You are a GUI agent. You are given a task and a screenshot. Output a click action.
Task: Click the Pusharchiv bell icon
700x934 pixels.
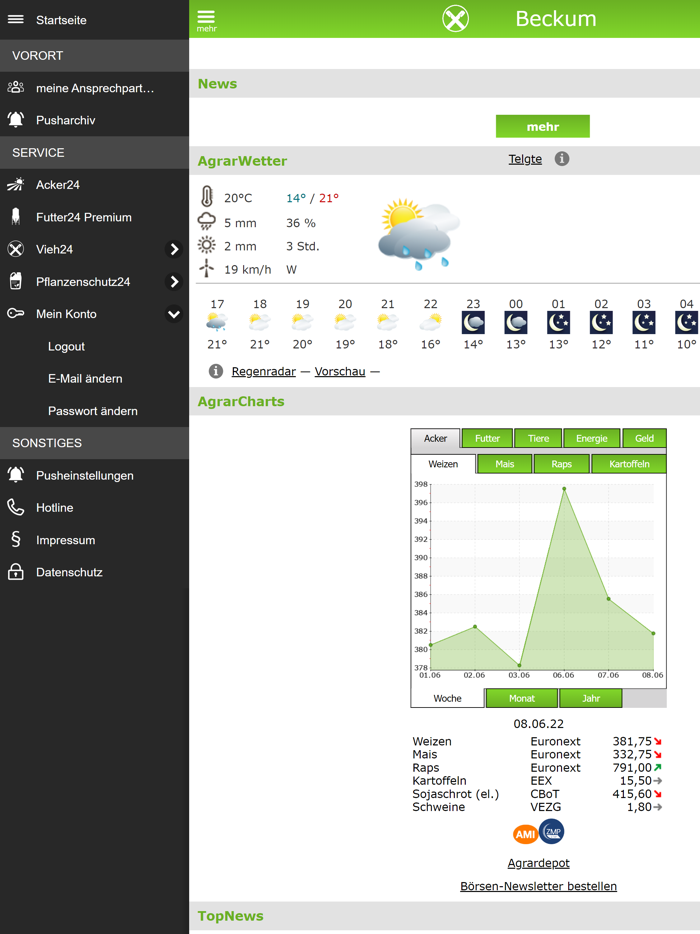coord(16,120)
